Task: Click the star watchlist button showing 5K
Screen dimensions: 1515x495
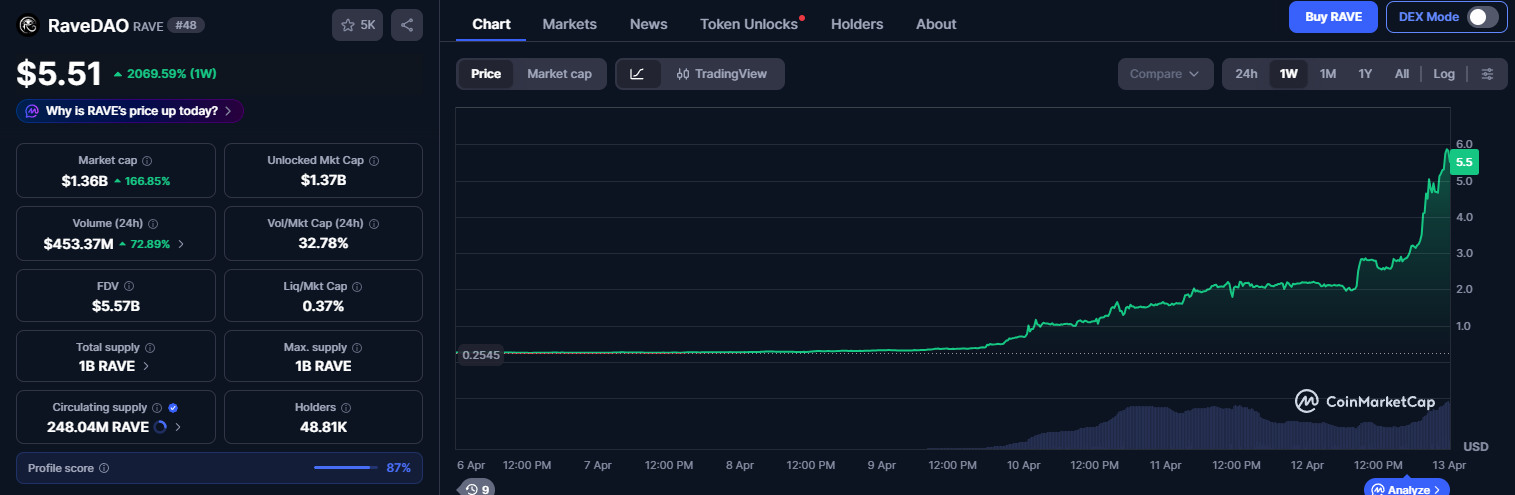Action: tap(358, 25)
